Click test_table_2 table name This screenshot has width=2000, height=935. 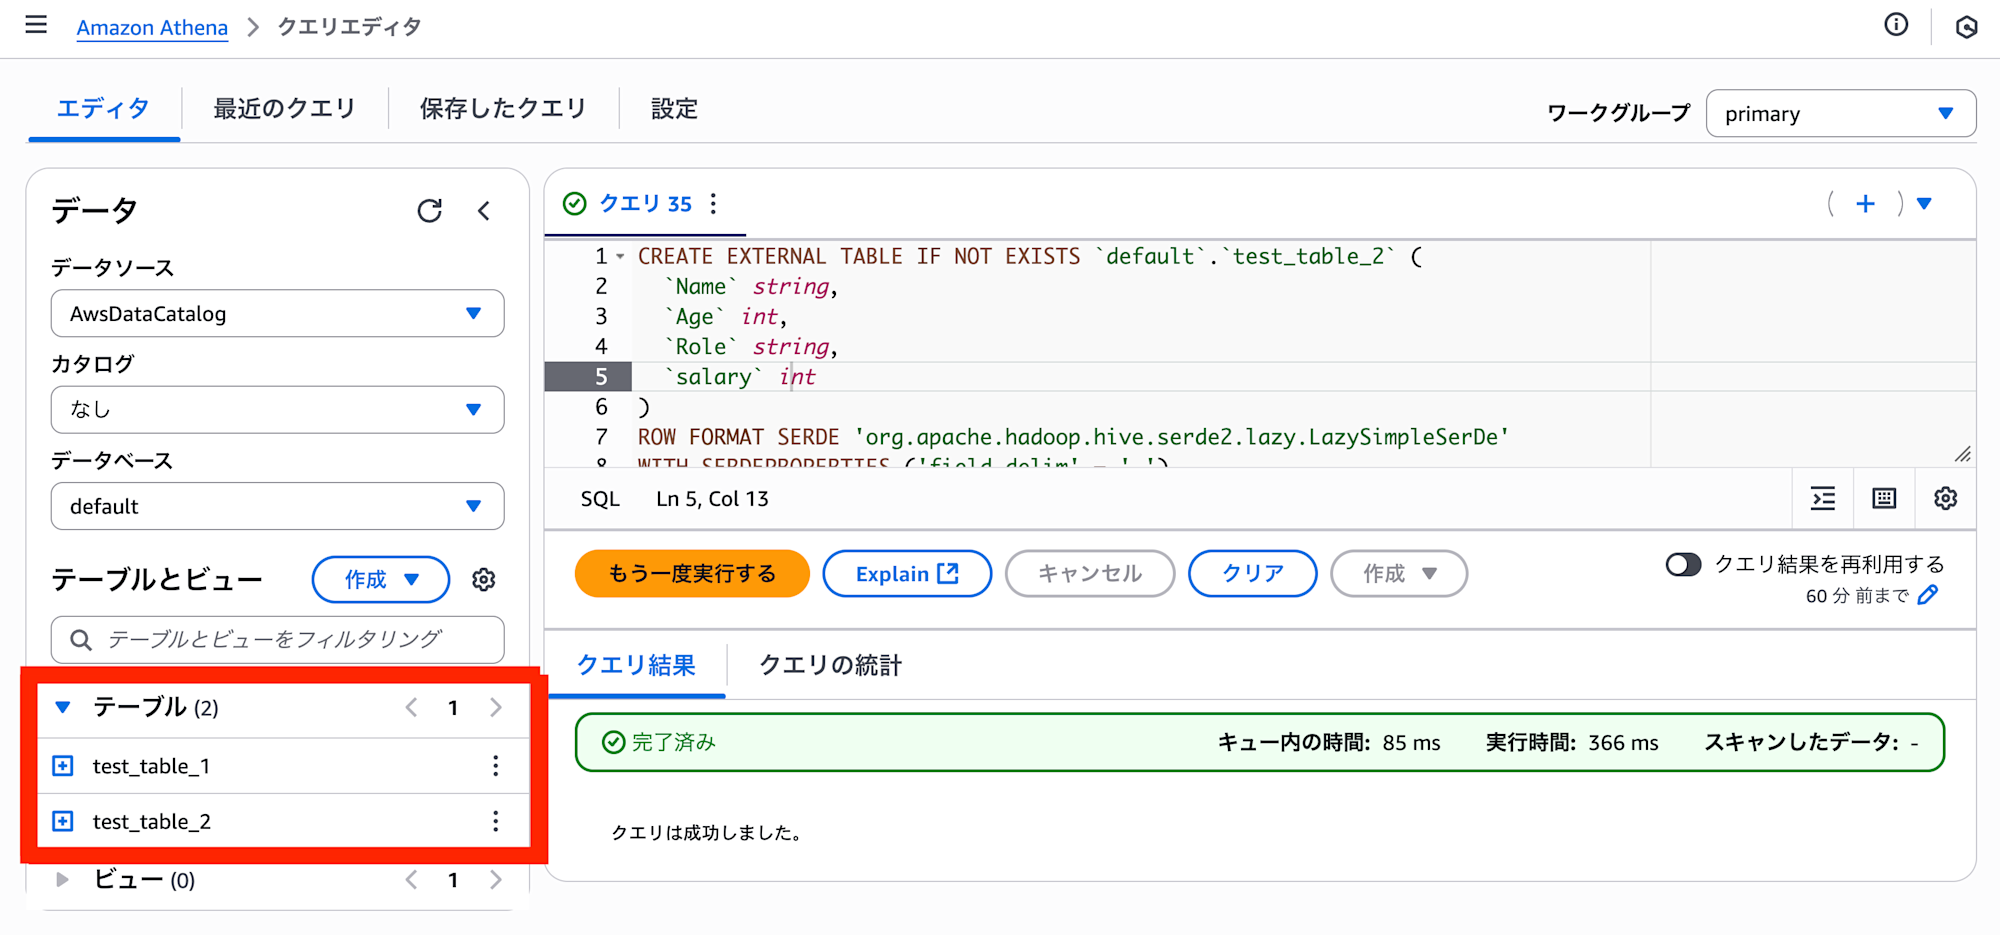(152, 821)
